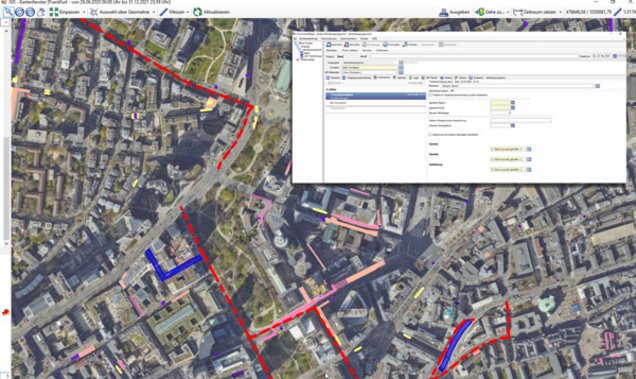Click the Aktualisieren refresh icon
The height and width of the screenshot is (379, 636).
pyautogui.click(x=197, y=12)
